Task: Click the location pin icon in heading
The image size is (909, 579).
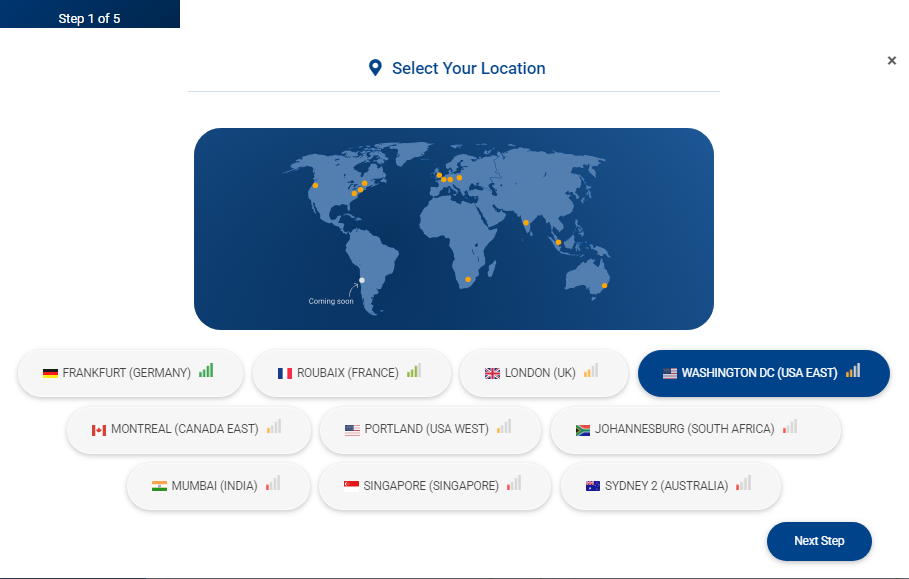Action: coord(375,68)
